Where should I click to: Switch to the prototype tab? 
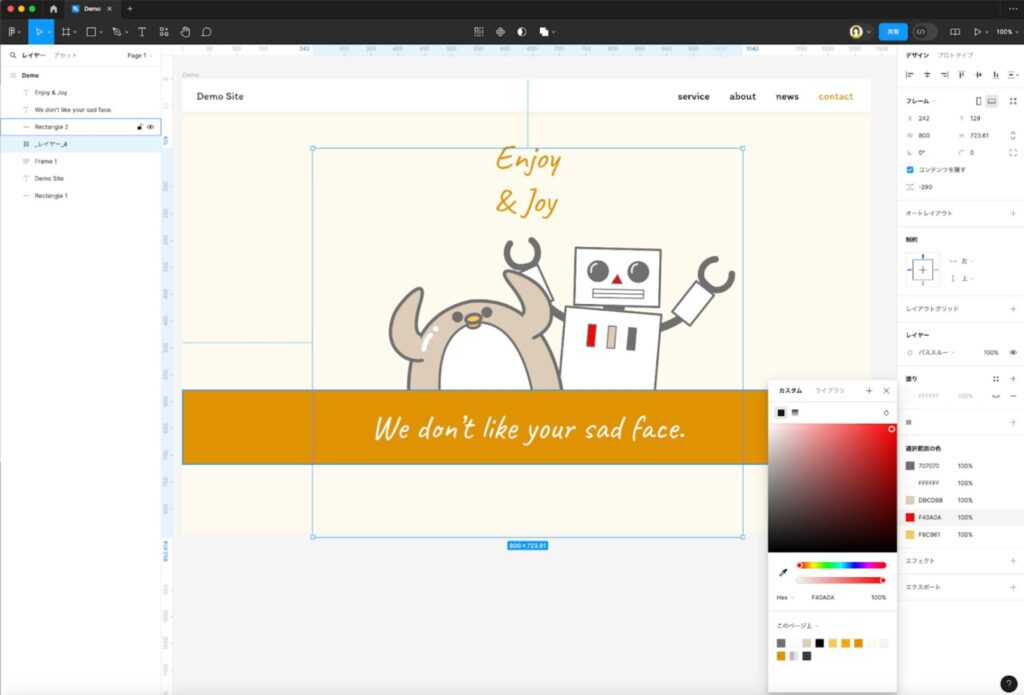955,56
